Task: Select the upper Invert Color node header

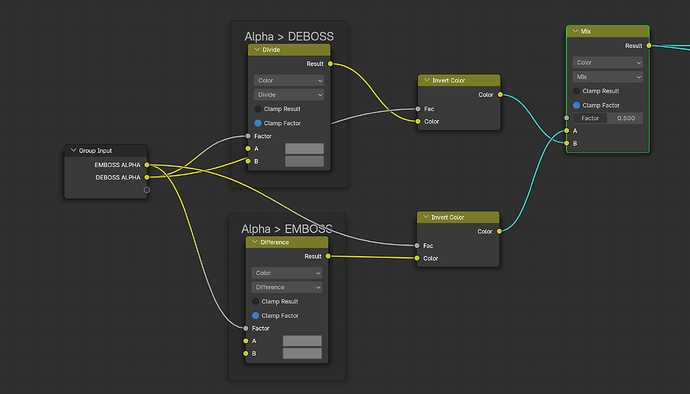Action: tap(459, 81)
